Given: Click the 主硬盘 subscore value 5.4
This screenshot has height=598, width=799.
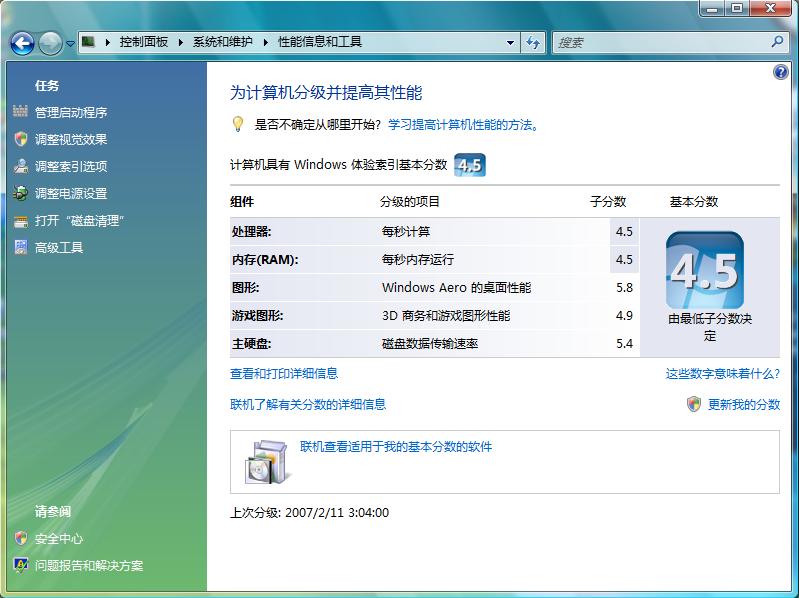Looking at the screenshot, I should (624, 343).
